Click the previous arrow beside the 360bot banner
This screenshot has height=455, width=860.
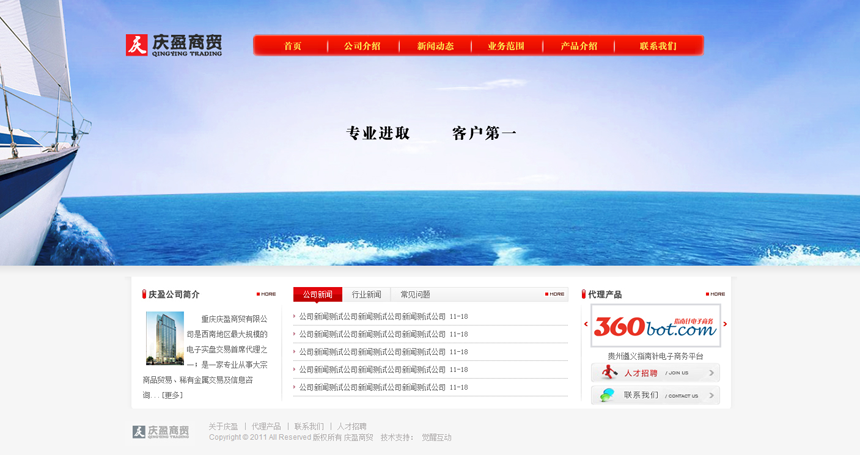click(x=586, y=324)
